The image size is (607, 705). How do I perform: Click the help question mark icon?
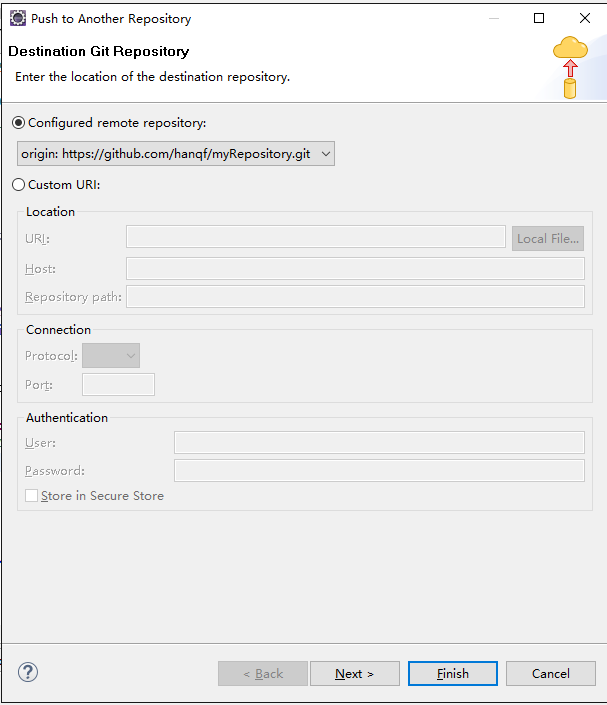(x=28, y=673)
